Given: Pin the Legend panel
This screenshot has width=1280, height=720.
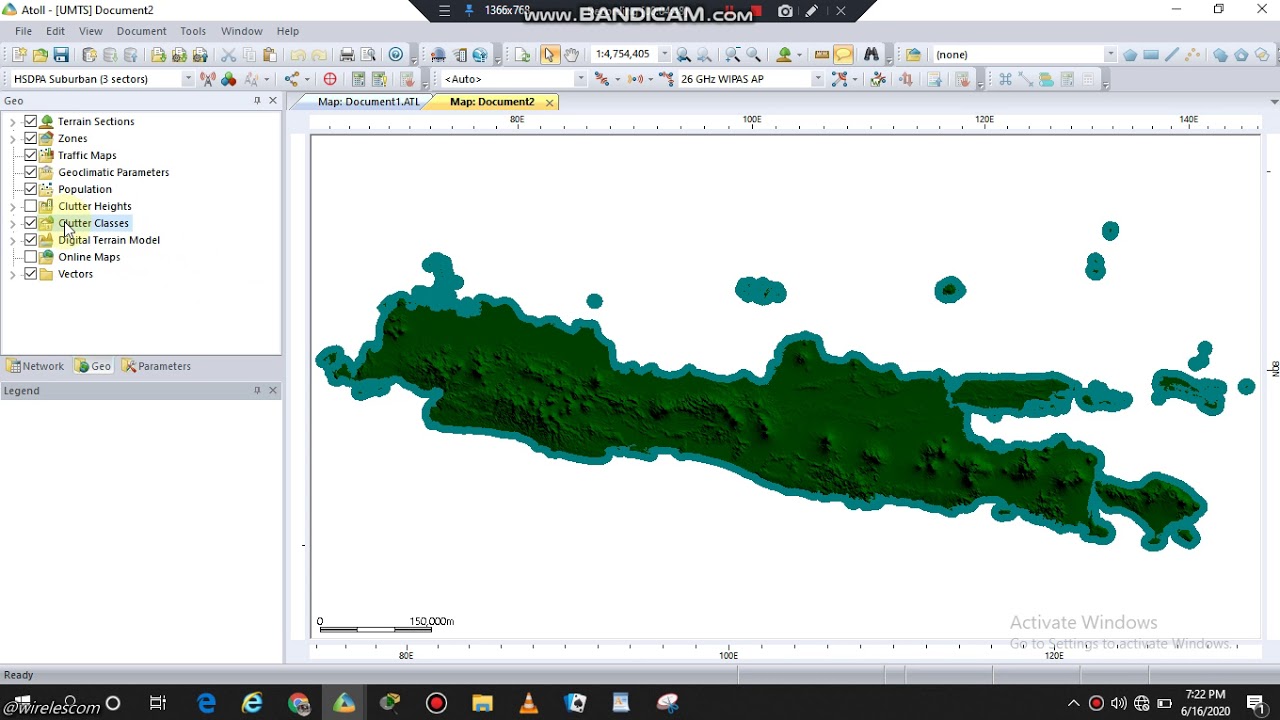Looking at the screenshot, I should point(257,391).
